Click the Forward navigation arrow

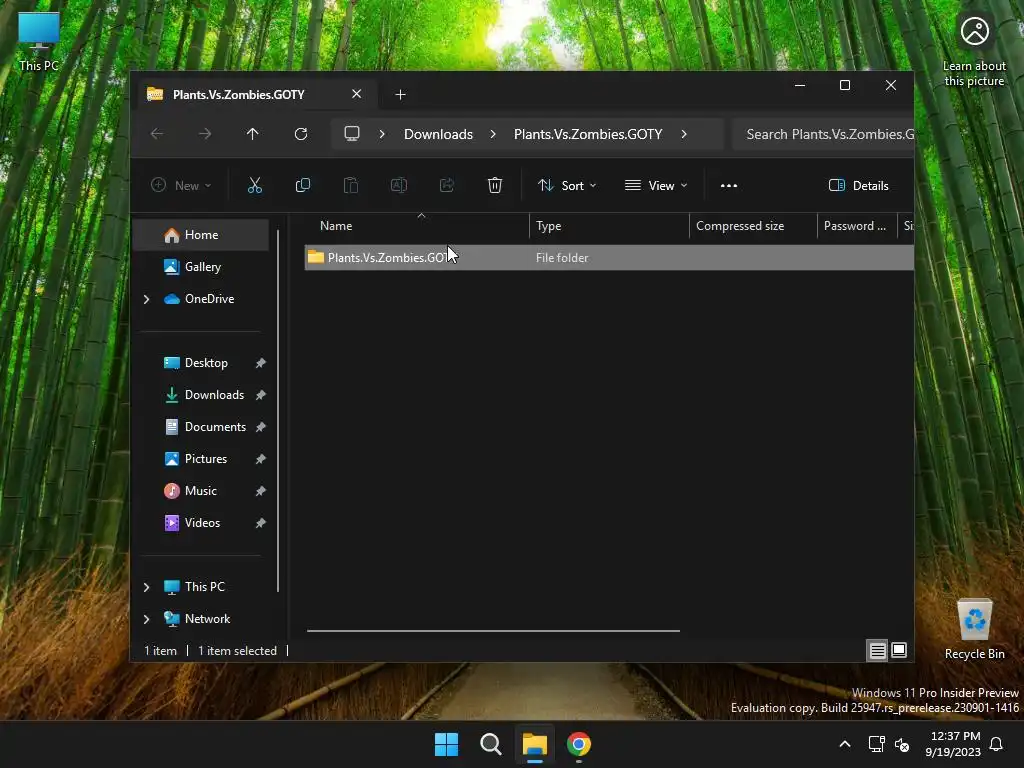(x=205, y=134)
